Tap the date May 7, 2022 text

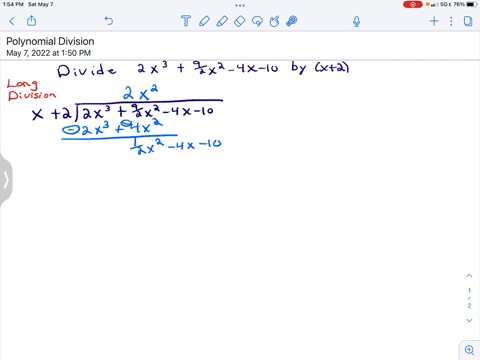tap(48, 53)
